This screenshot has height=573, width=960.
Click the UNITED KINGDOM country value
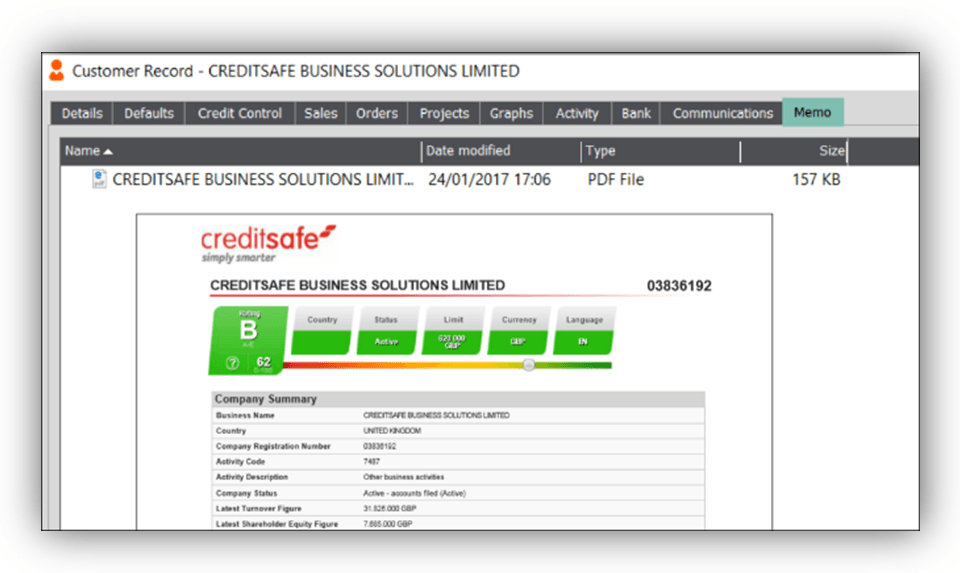click(x=392, y=431)
